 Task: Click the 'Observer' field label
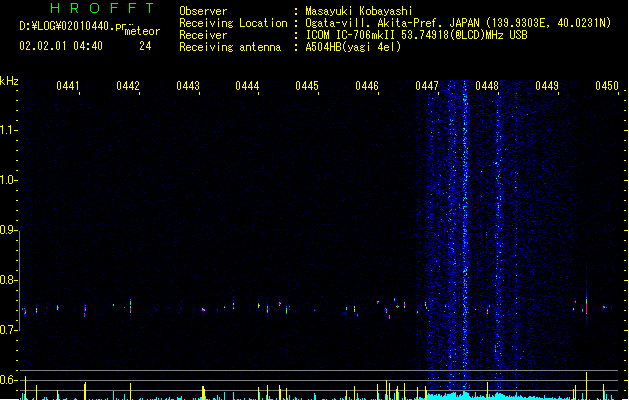pyautogui.click(x=203, y=11)
